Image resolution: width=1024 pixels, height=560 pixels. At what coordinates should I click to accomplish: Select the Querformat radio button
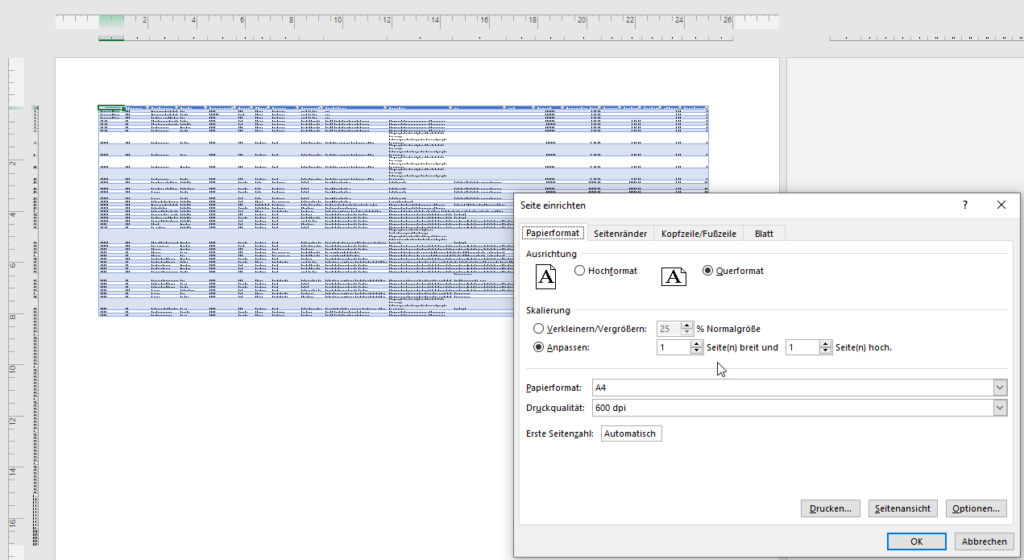click(x=709, y=271)
